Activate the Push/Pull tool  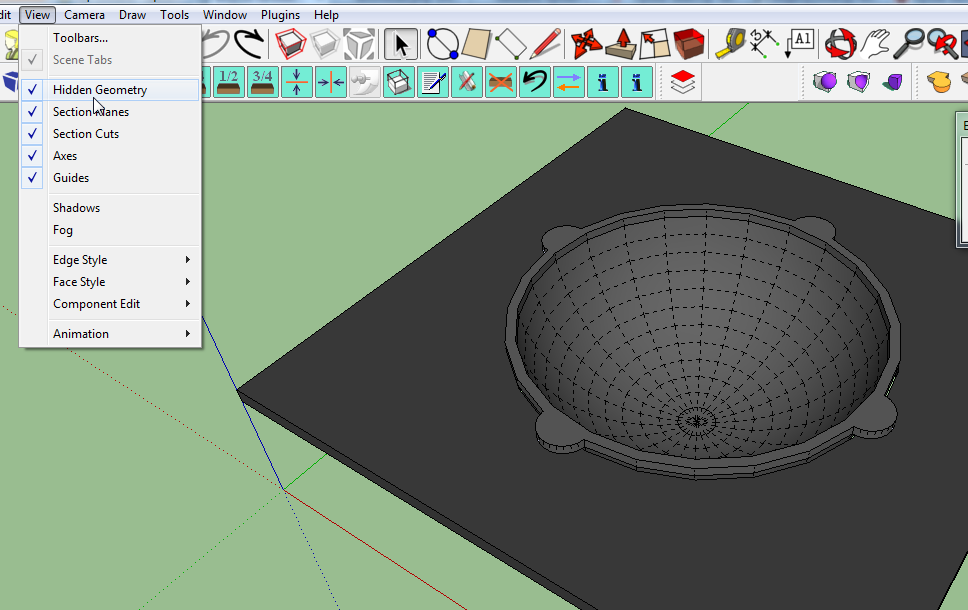pyautogui.click(x=621, y=45)
